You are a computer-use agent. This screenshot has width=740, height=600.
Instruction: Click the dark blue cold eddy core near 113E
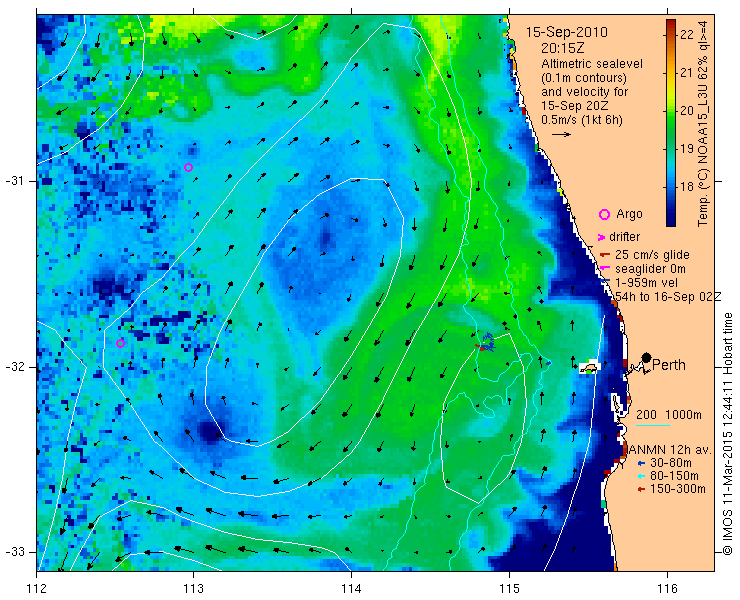[x=209, y=432]
